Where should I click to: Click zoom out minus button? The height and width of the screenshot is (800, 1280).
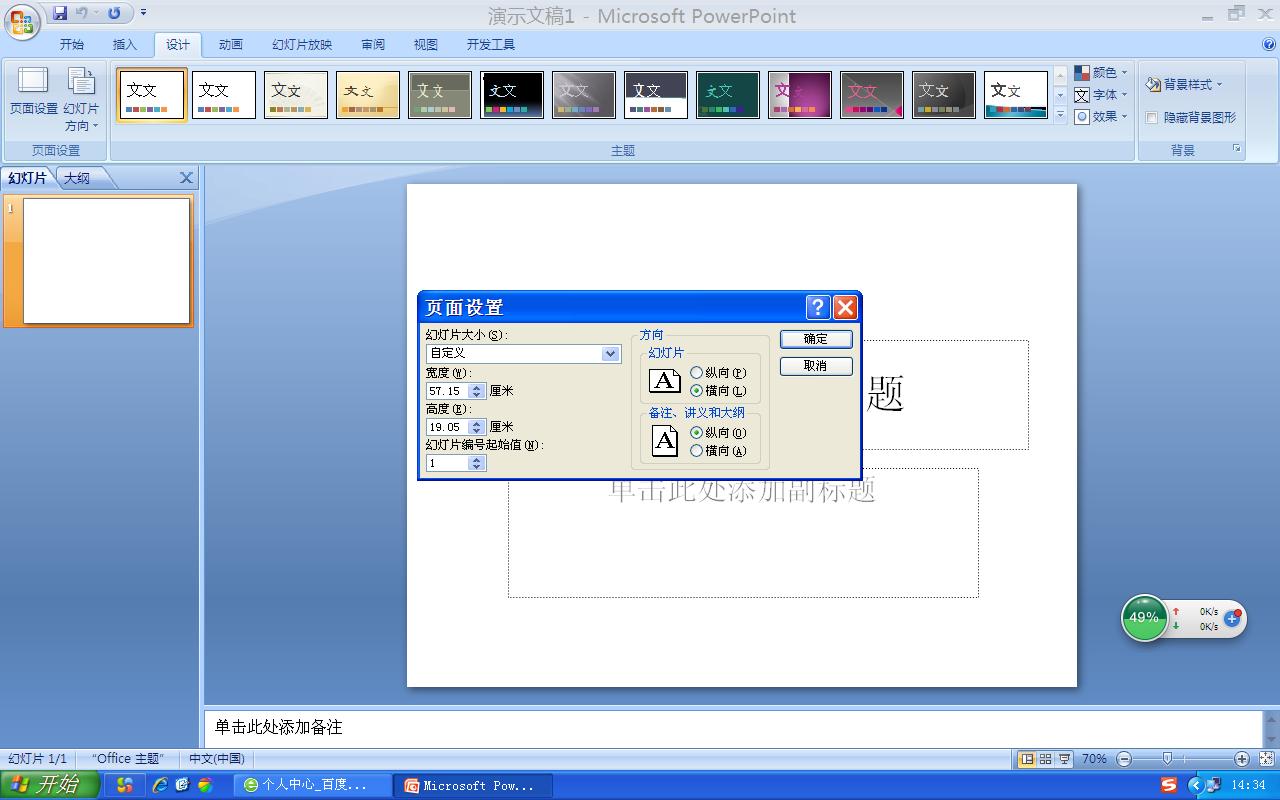click(x=1124, y=759)
